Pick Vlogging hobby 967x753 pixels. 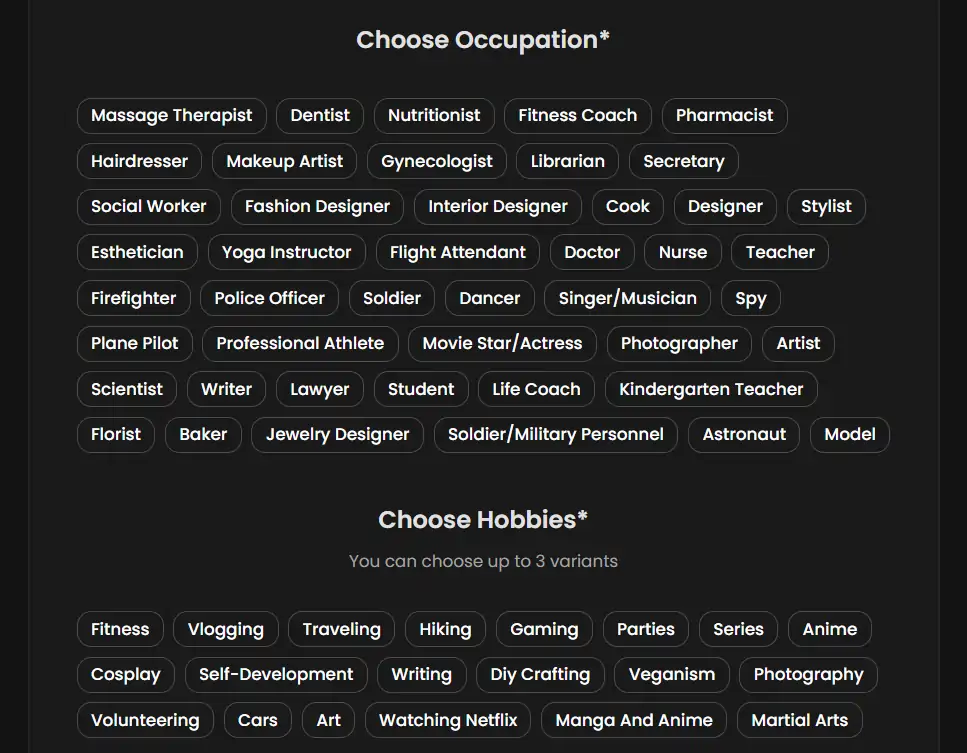click(226, 629)
